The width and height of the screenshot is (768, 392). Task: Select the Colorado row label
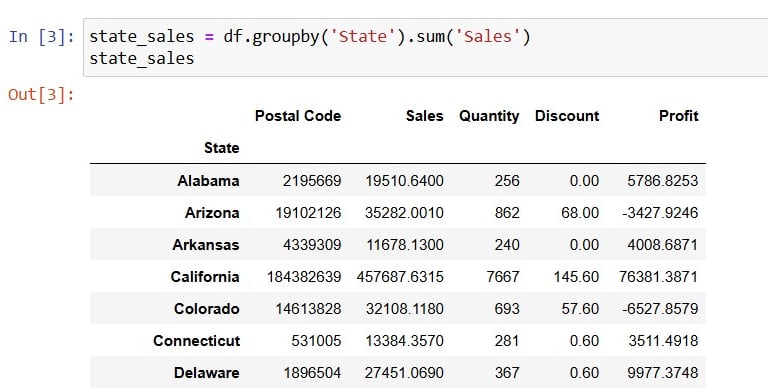(207, 309)
